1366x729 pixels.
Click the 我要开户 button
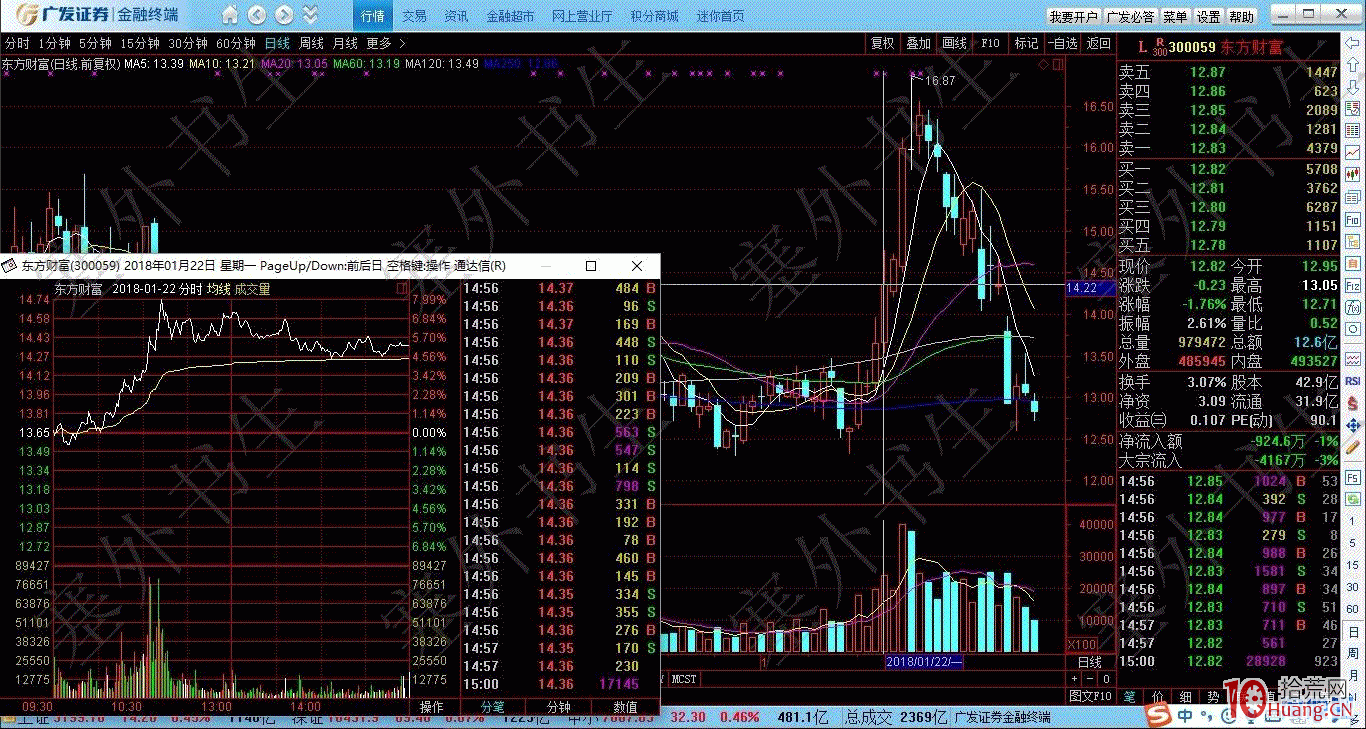[x=1074, y=17]
